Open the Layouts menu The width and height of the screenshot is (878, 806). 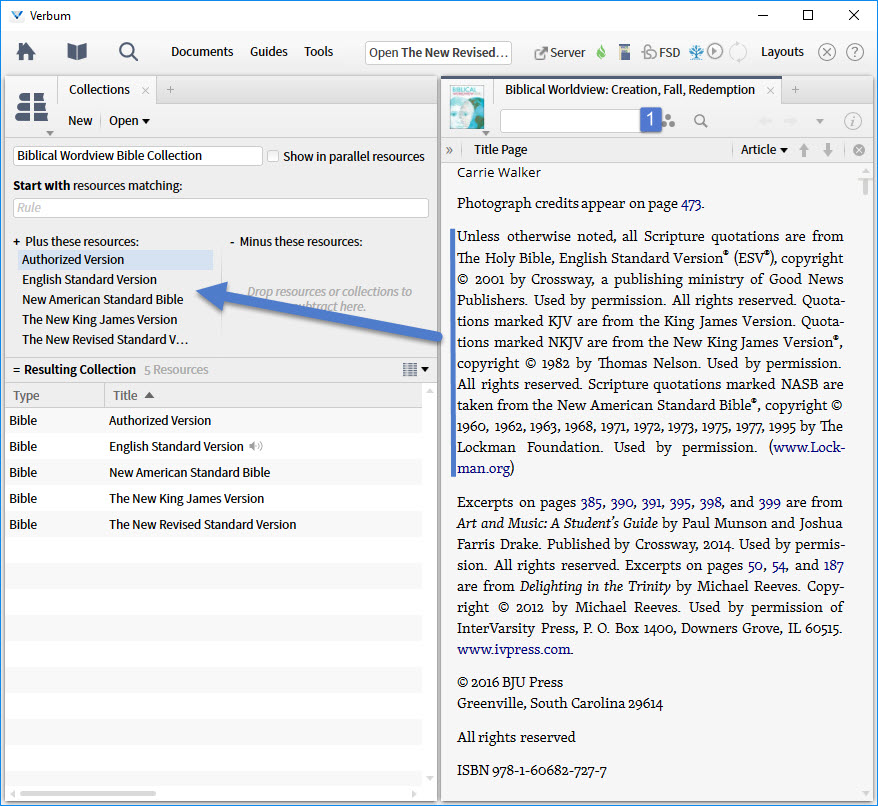coord(782,52)
